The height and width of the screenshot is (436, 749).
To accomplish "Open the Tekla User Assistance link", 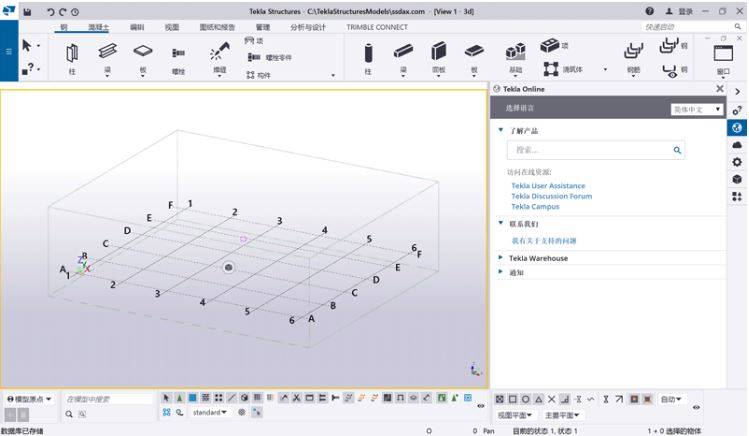I will point(548,186).
